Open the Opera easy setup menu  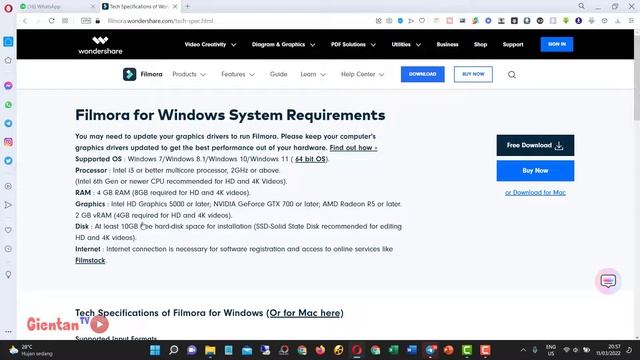coord(631,21)
